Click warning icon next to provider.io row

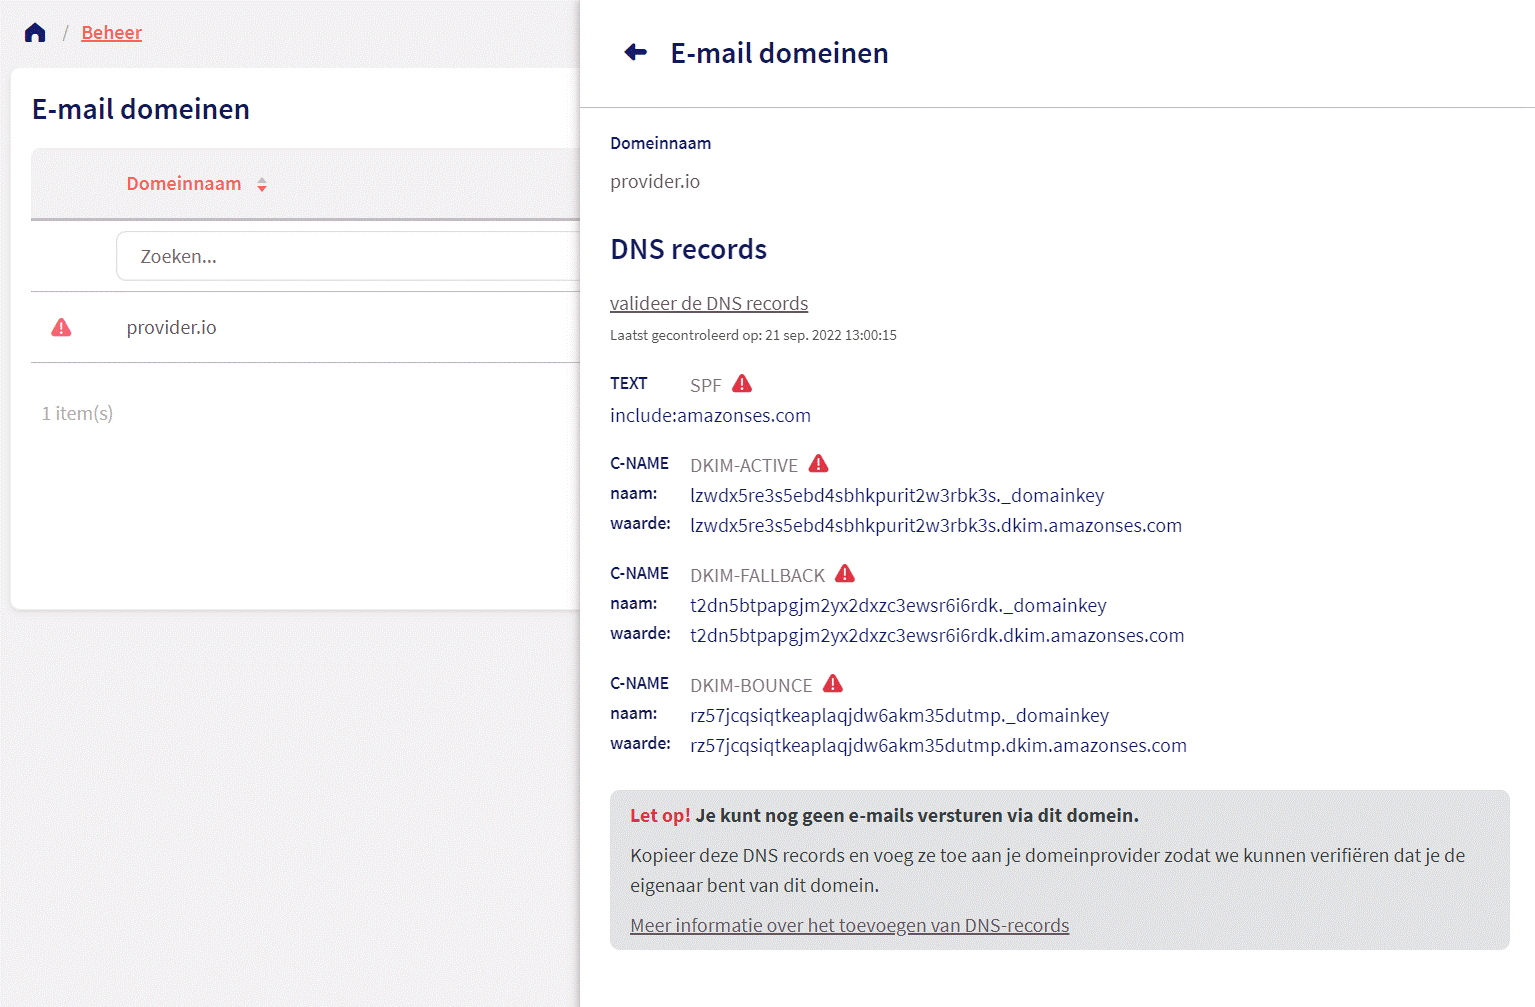61,328
